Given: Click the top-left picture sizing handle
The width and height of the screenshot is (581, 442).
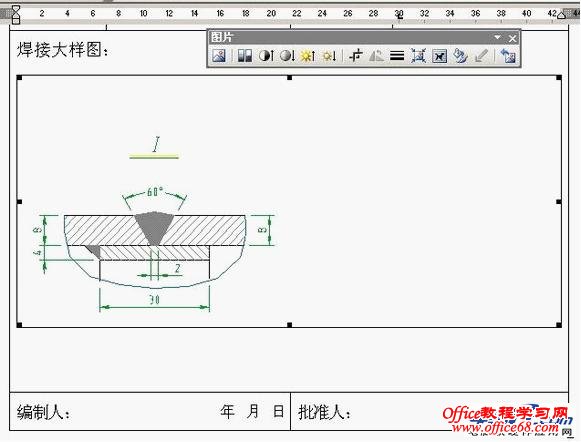Looking at the screenshot, I should (x=19, y=78).
